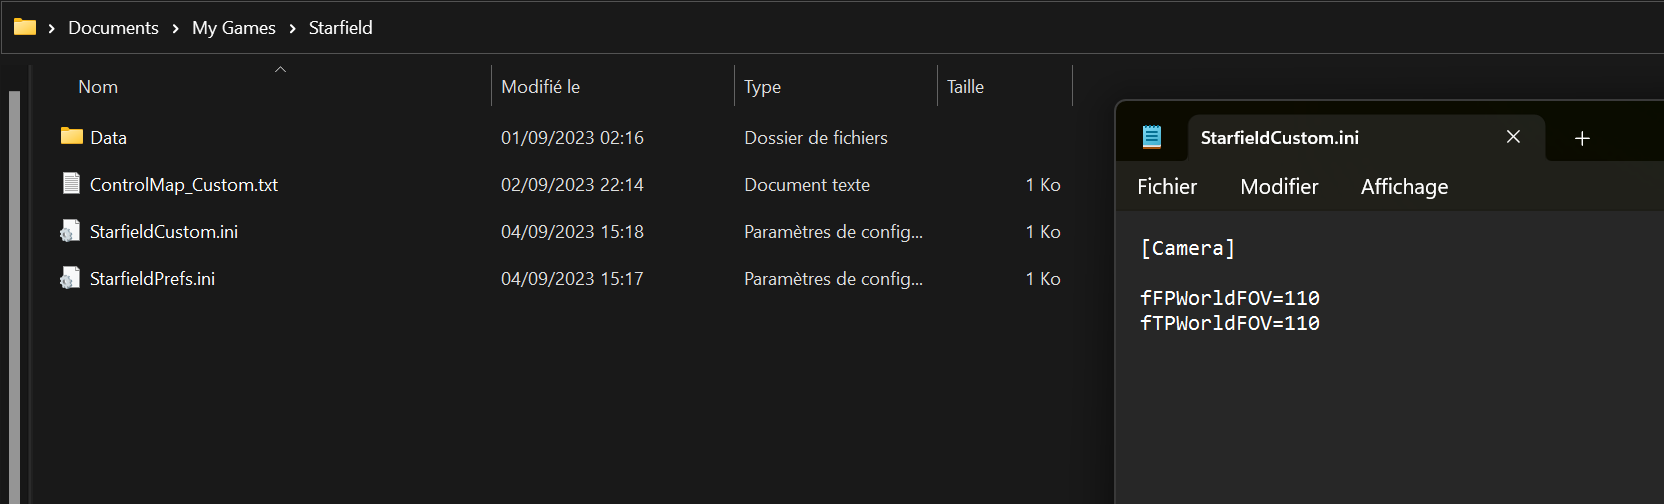Navigate to Documents breadcrumb
This screenshot has width=1664, height=504.
click(113, 28)
